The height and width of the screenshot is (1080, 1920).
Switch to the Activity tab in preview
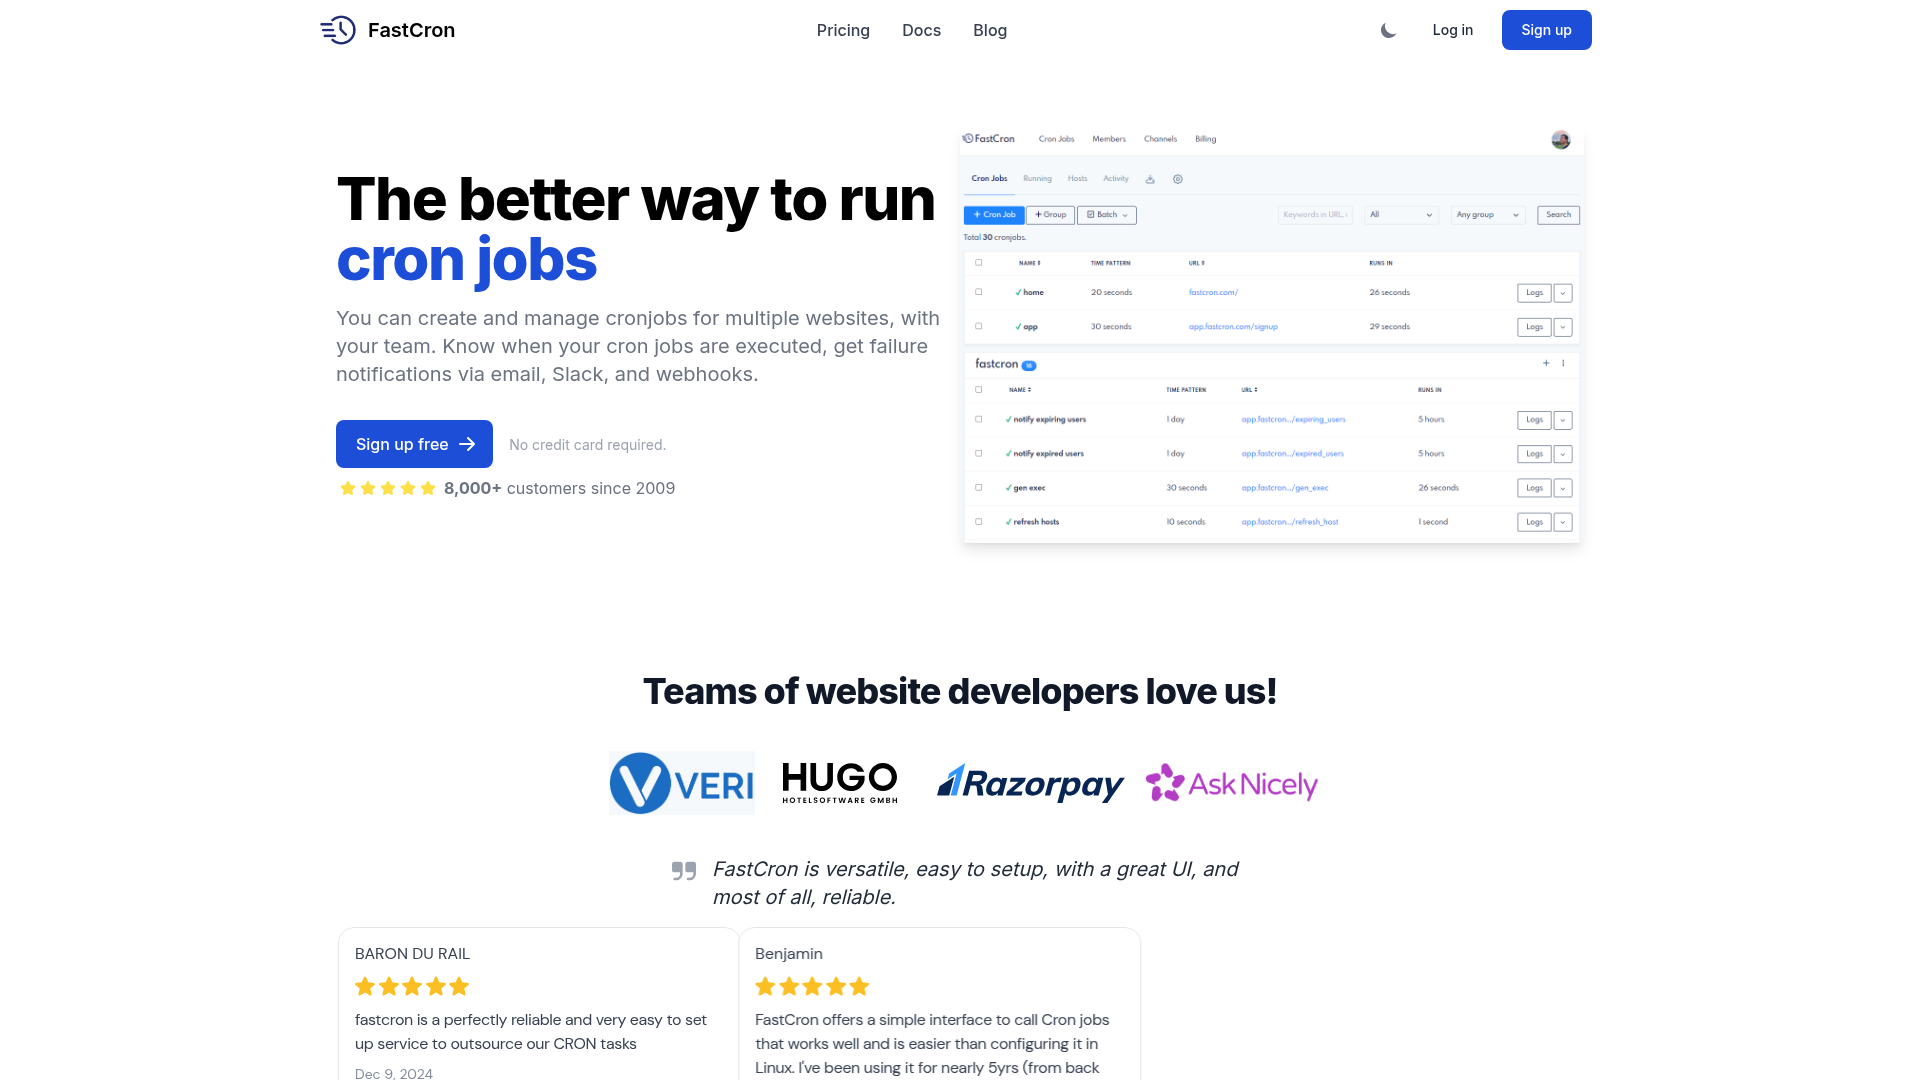1116,179
